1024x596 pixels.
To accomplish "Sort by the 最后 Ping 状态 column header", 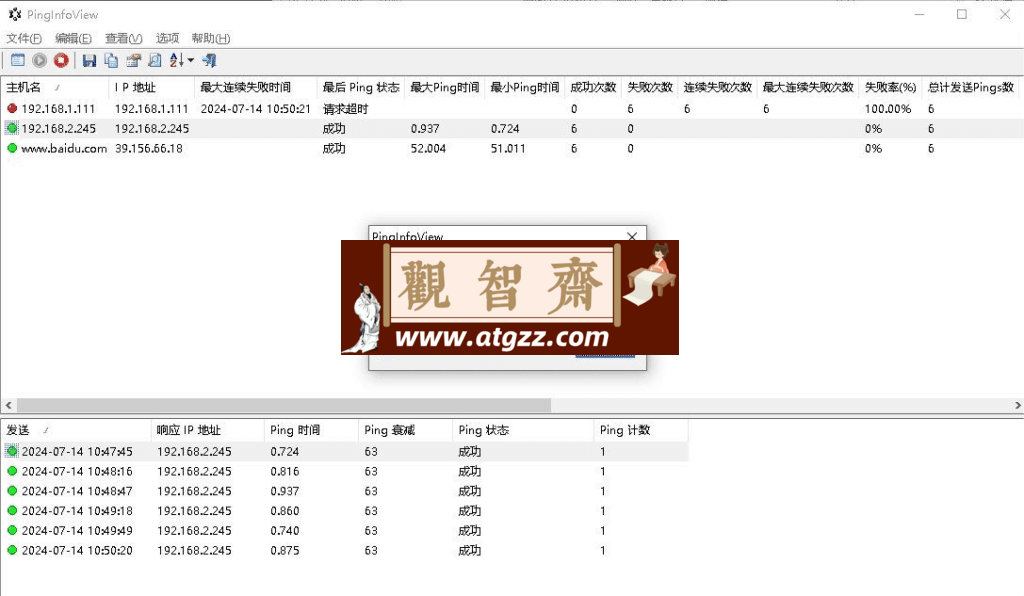I will (x=360, y=87).
